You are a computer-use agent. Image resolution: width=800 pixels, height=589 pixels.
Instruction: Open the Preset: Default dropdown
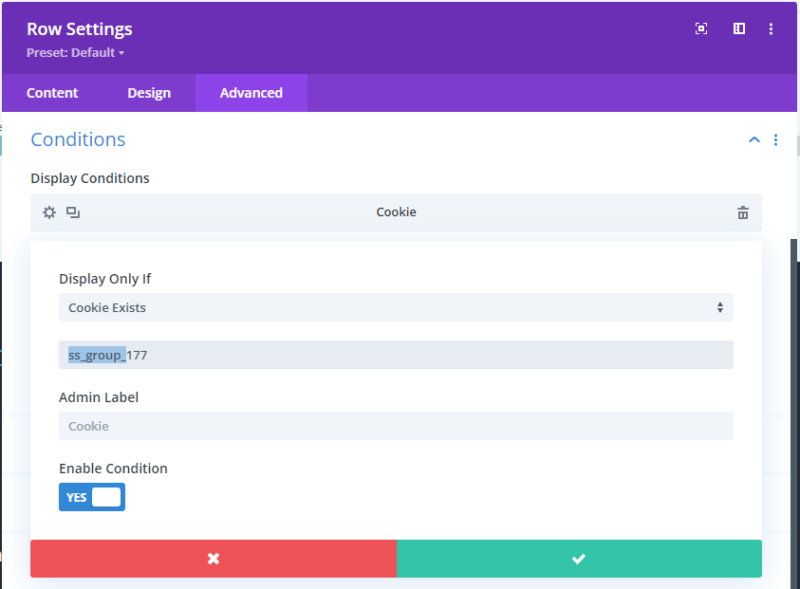click(x=75, y=53)
